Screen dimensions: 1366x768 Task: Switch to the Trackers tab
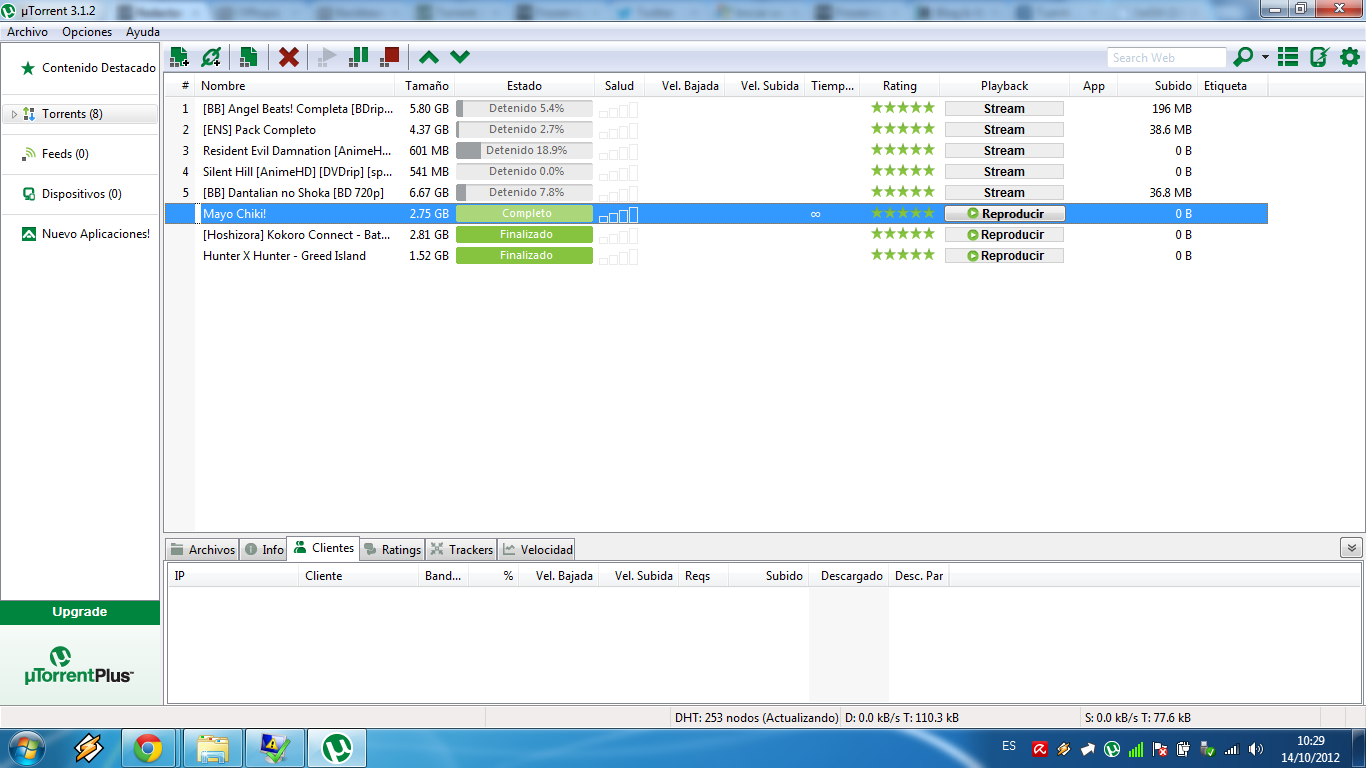461,548
